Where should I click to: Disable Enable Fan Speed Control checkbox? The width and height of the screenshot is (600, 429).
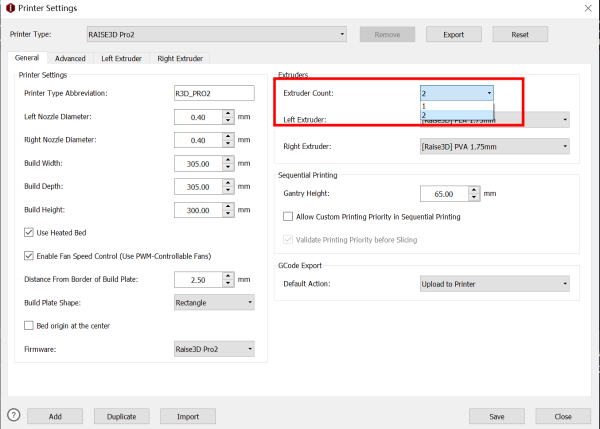pos(28,255)
